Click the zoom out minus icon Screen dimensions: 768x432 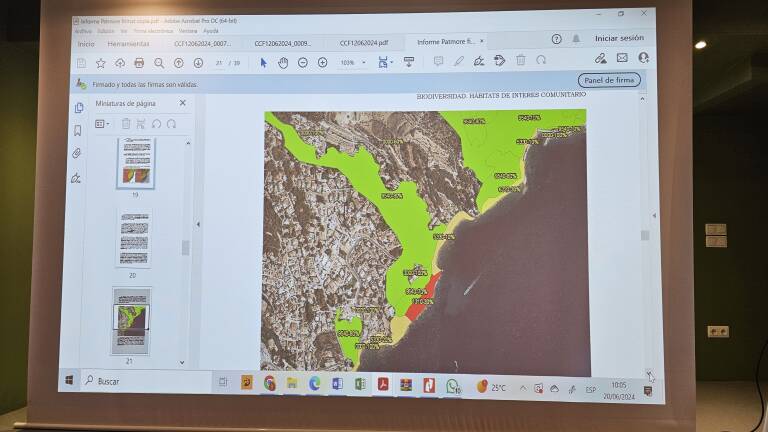click(303, 63)
